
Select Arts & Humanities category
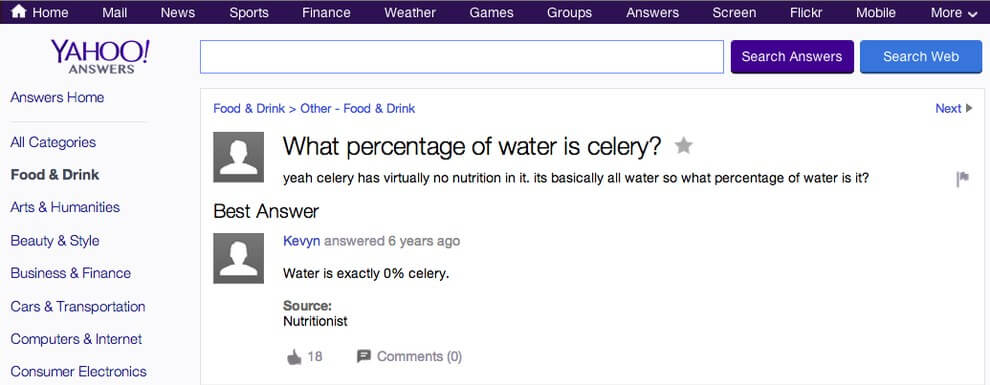click(65, 208)
